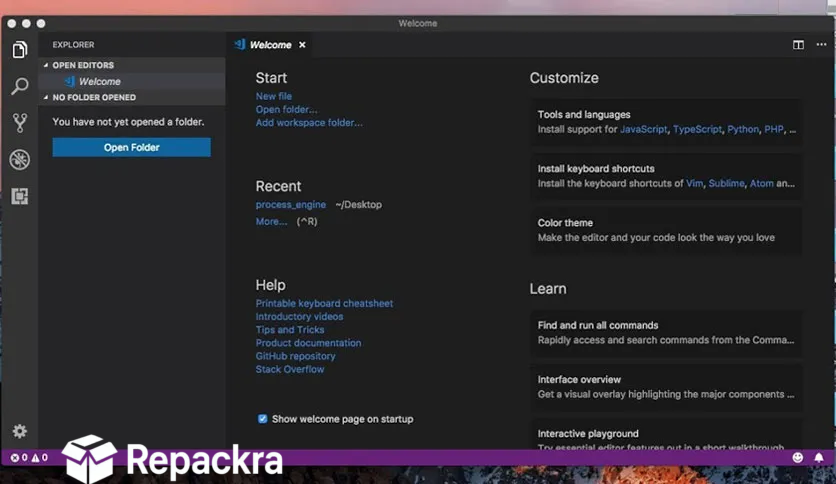Open Find and run all commands card
This screenshot has width=836, height=484.
pos(666,333)
